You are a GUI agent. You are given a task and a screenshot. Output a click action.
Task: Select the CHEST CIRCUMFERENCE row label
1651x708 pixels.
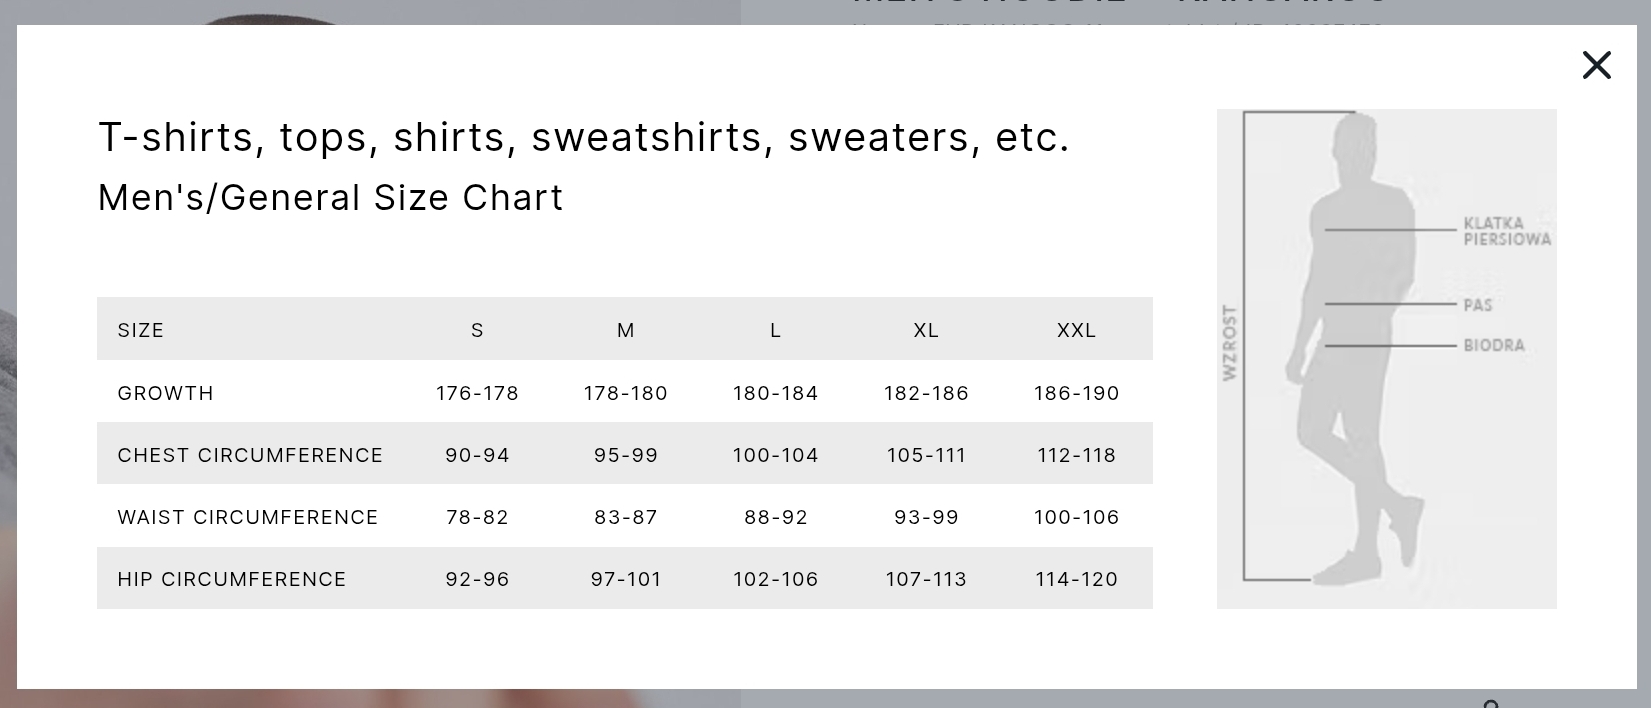[x=250, y=455]
